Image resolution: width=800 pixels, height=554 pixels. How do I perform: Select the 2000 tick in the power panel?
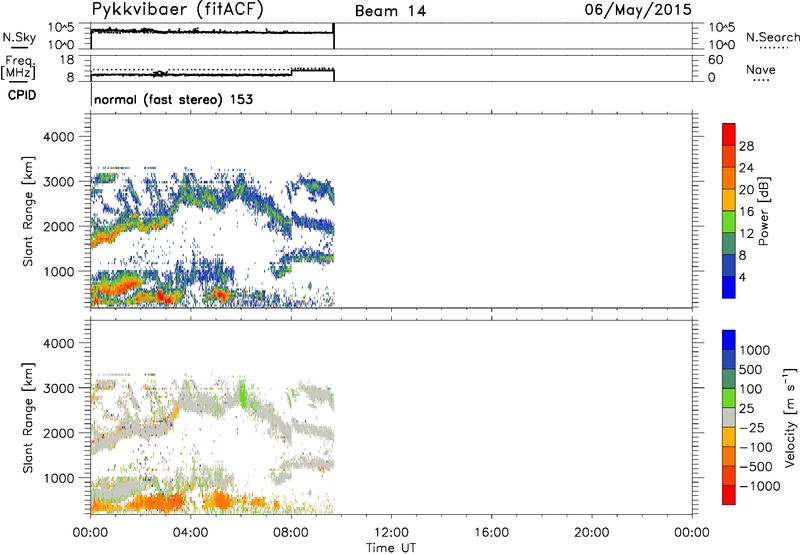coord(58,226)
